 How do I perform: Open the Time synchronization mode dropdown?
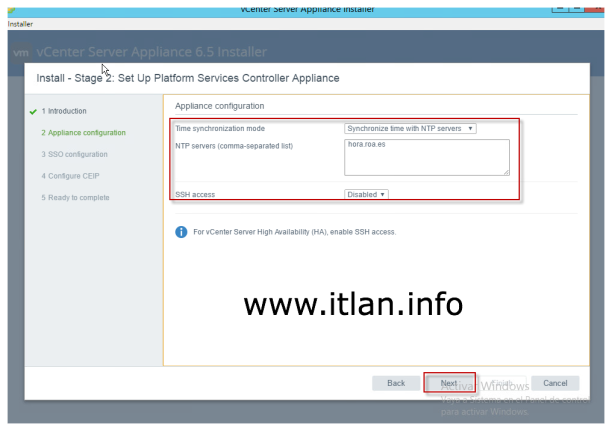(x=411, y=128)
